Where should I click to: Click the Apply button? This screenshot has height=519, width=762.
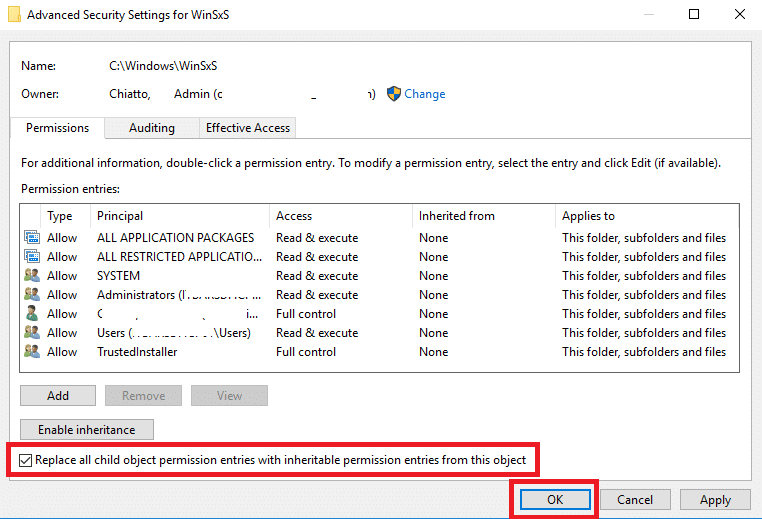tap(715, 500)
